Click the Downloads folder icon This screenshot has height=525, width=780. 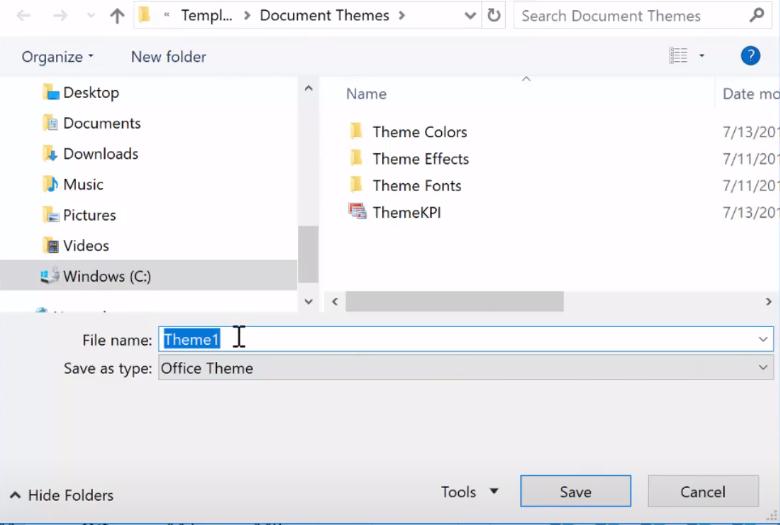50,153
